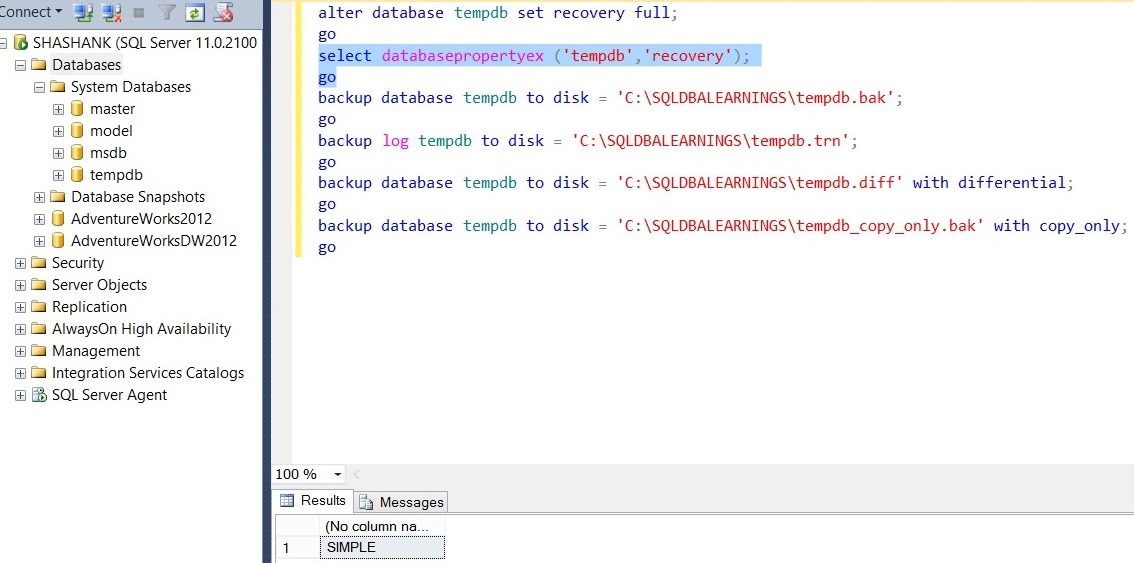Click the System Databases folder icon
The height and width of the screenshot is (563, 1134).
tap(58, 87)
